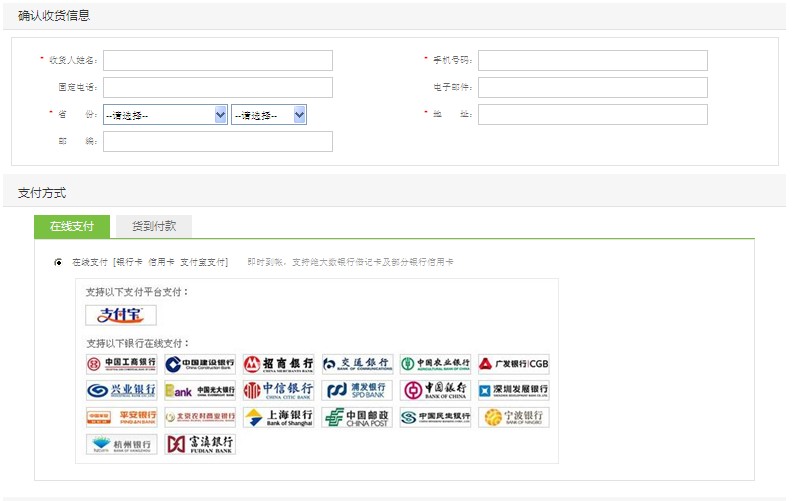The width and height of the screenshot is (794, 501).
Task: Pick 中国光大银行 Everbright logo
Action: 200,391
